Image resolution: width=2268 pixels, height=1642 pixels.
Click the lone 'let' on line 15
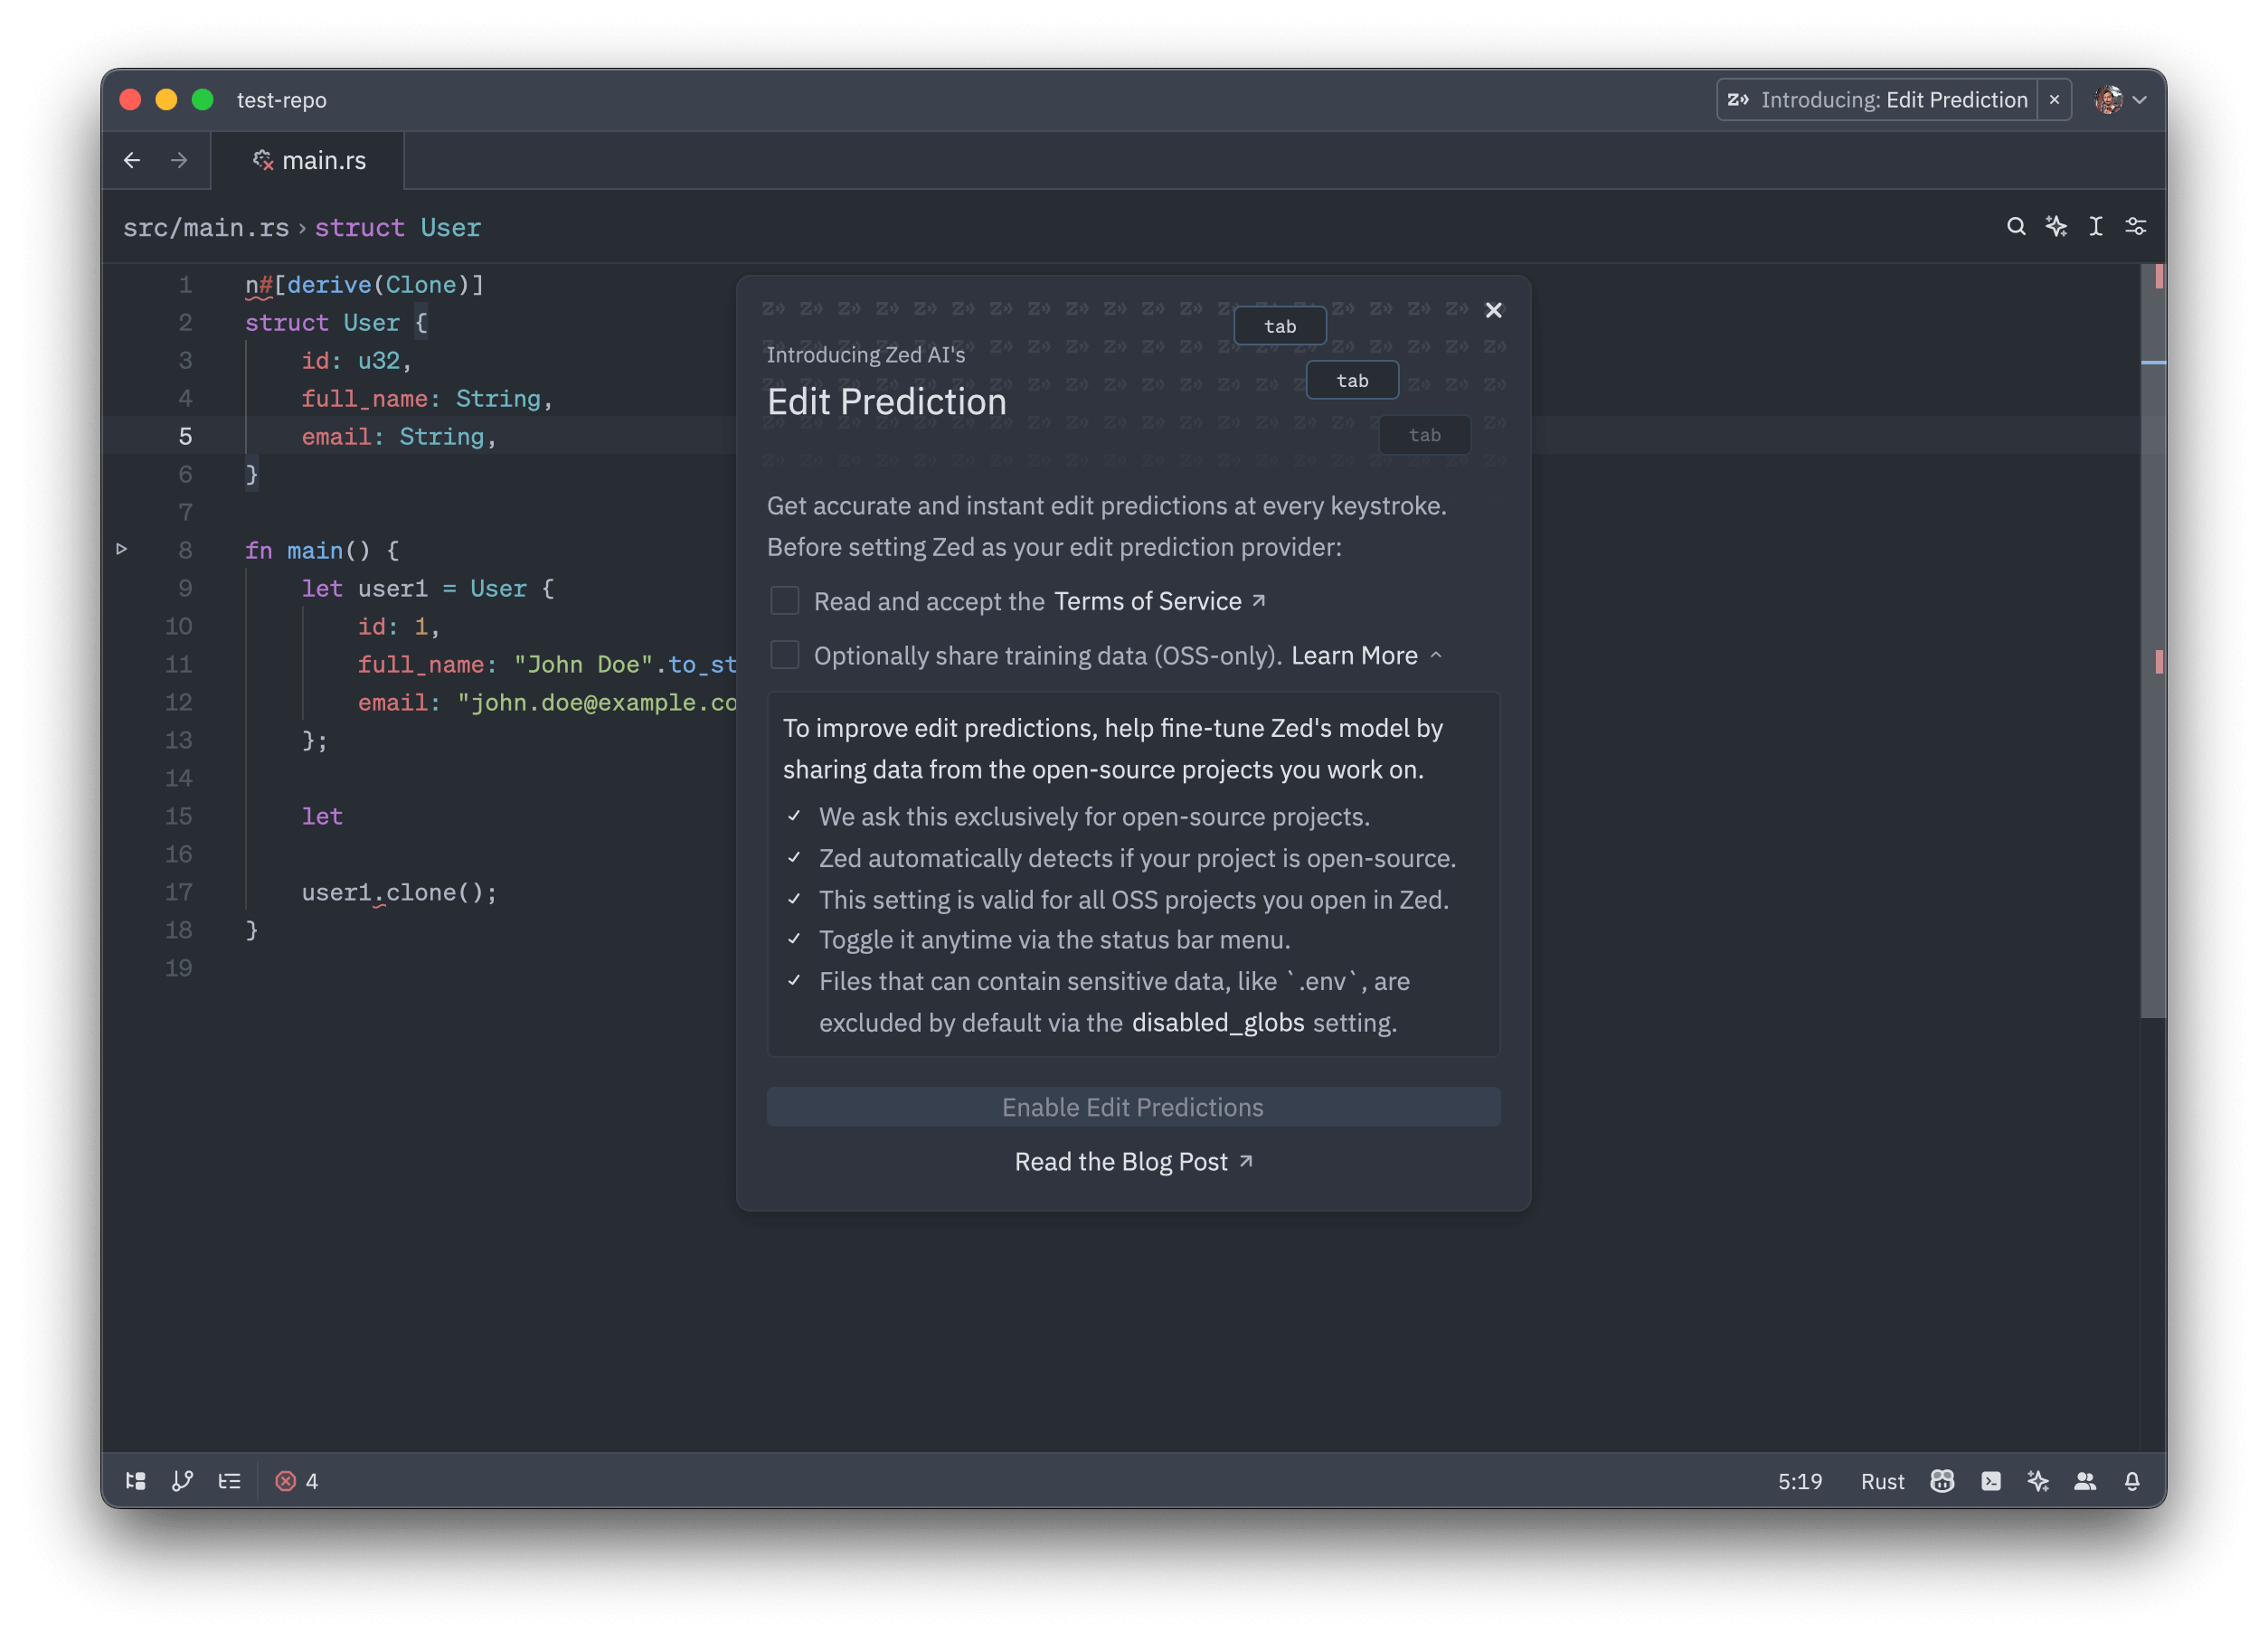(x=322, y=817)
